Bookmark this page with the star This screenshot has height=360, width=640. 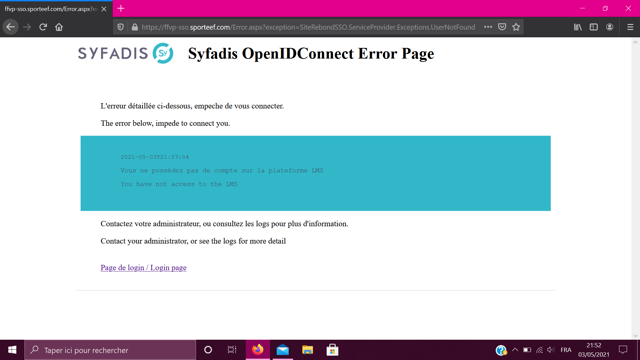click(x=516, y=27)
